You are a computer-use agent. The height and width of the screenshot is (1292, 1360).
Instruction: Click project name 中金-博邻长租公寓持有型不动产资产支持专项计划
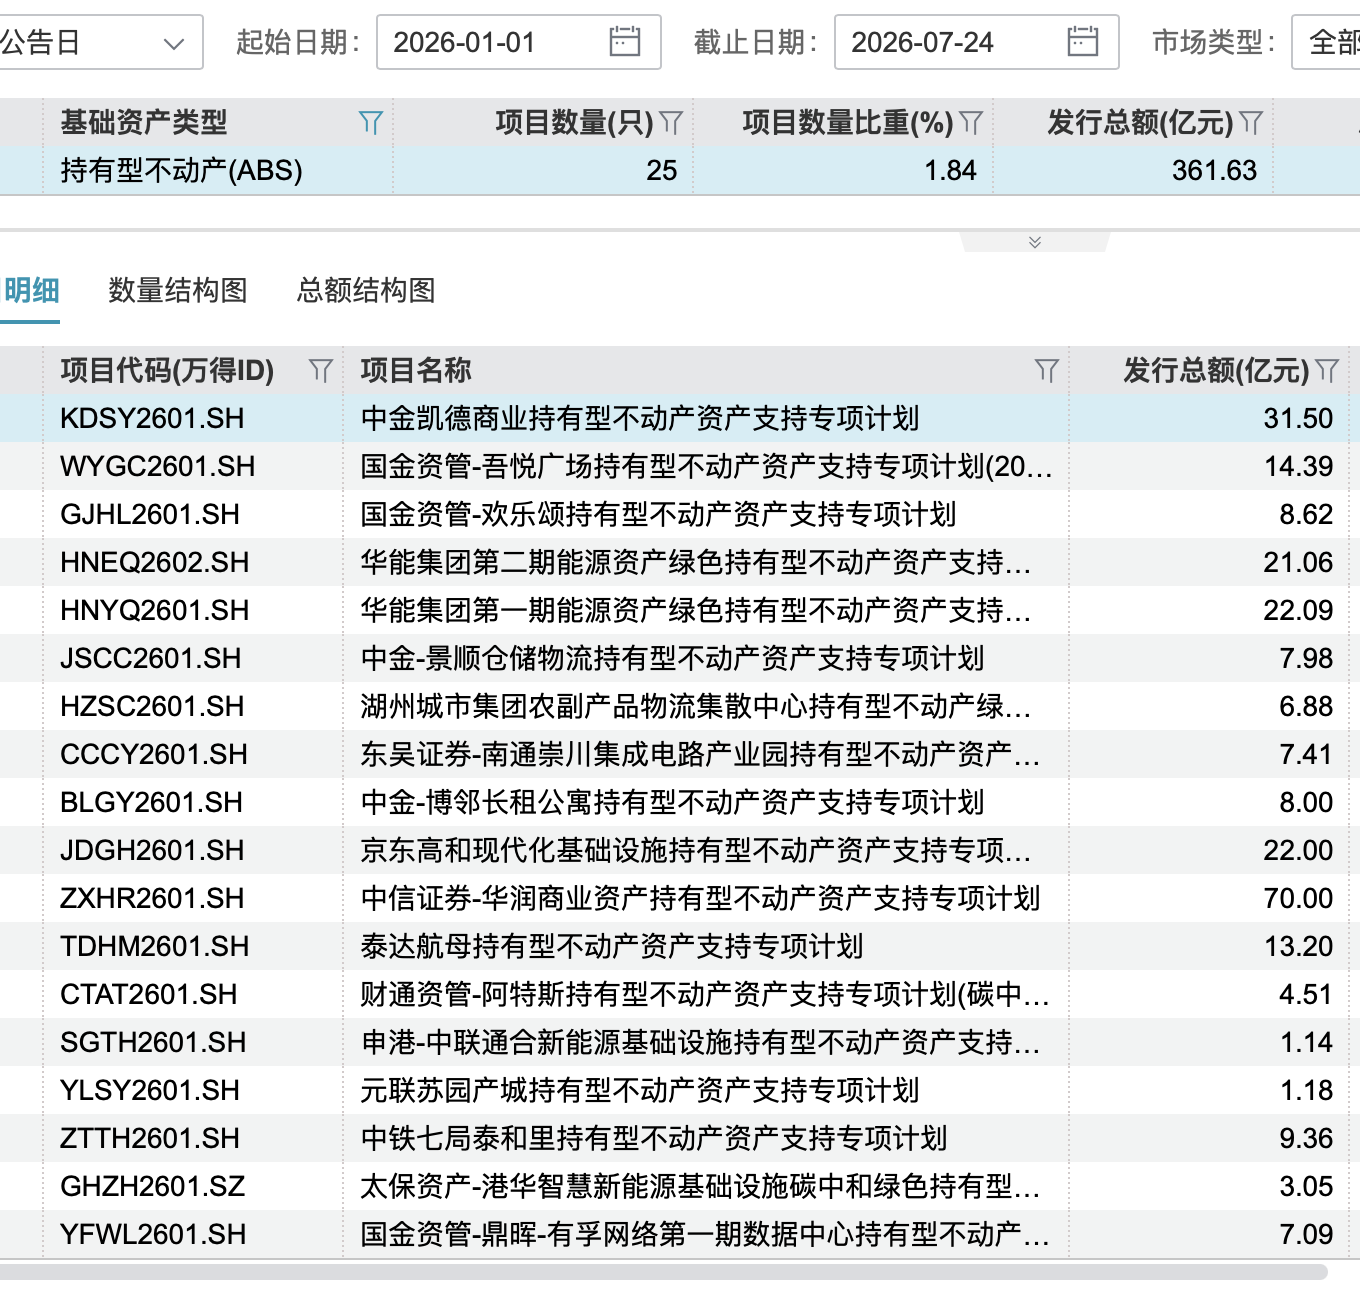tap(672, 803)
